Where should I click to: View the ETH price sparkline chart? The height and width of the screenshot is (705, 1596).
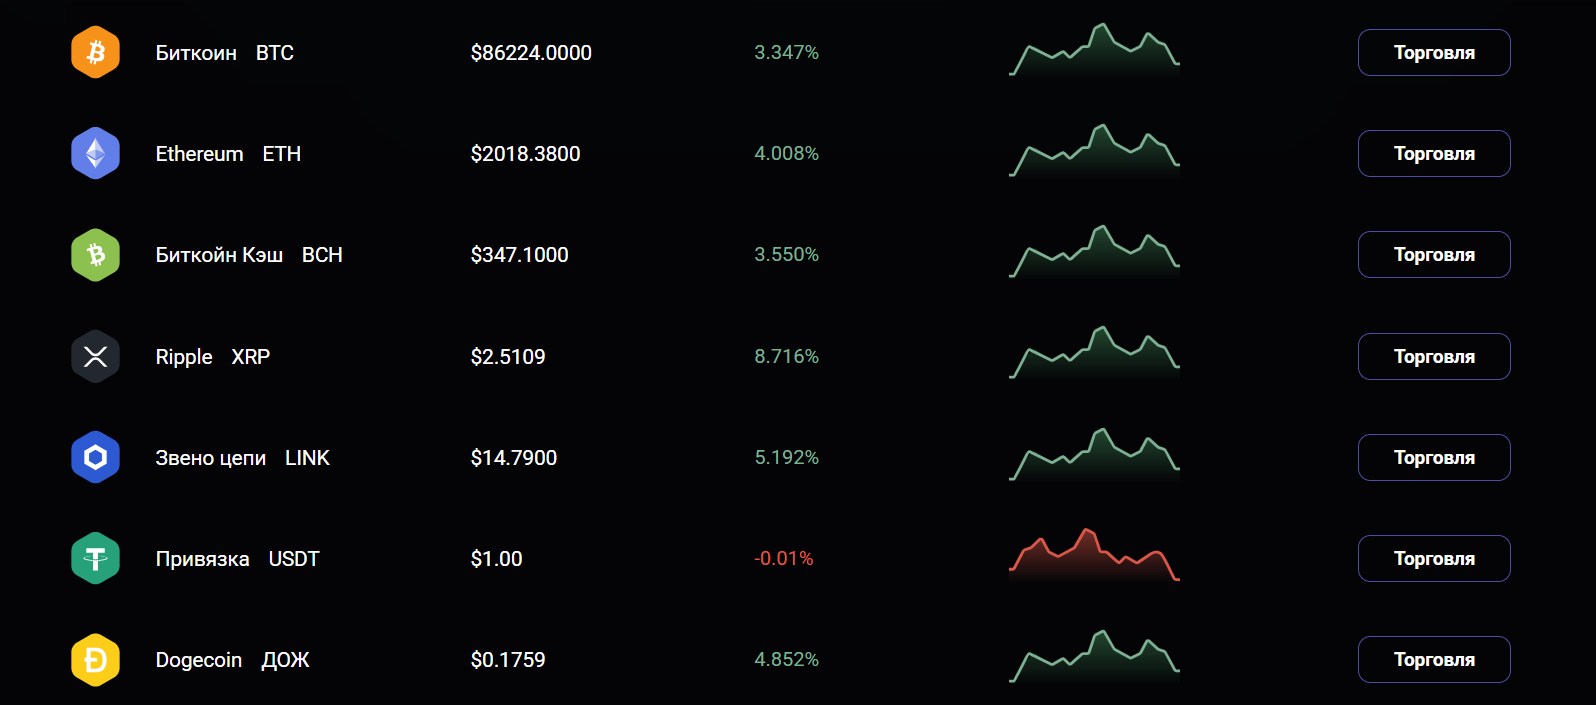[x=1094, y=151]
